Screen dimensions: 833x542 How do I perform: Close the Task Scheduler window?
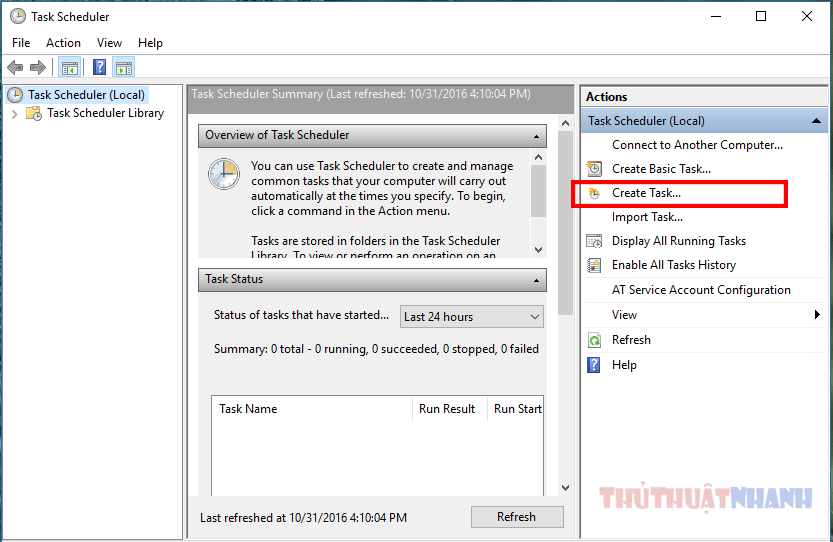coord(806,16)
